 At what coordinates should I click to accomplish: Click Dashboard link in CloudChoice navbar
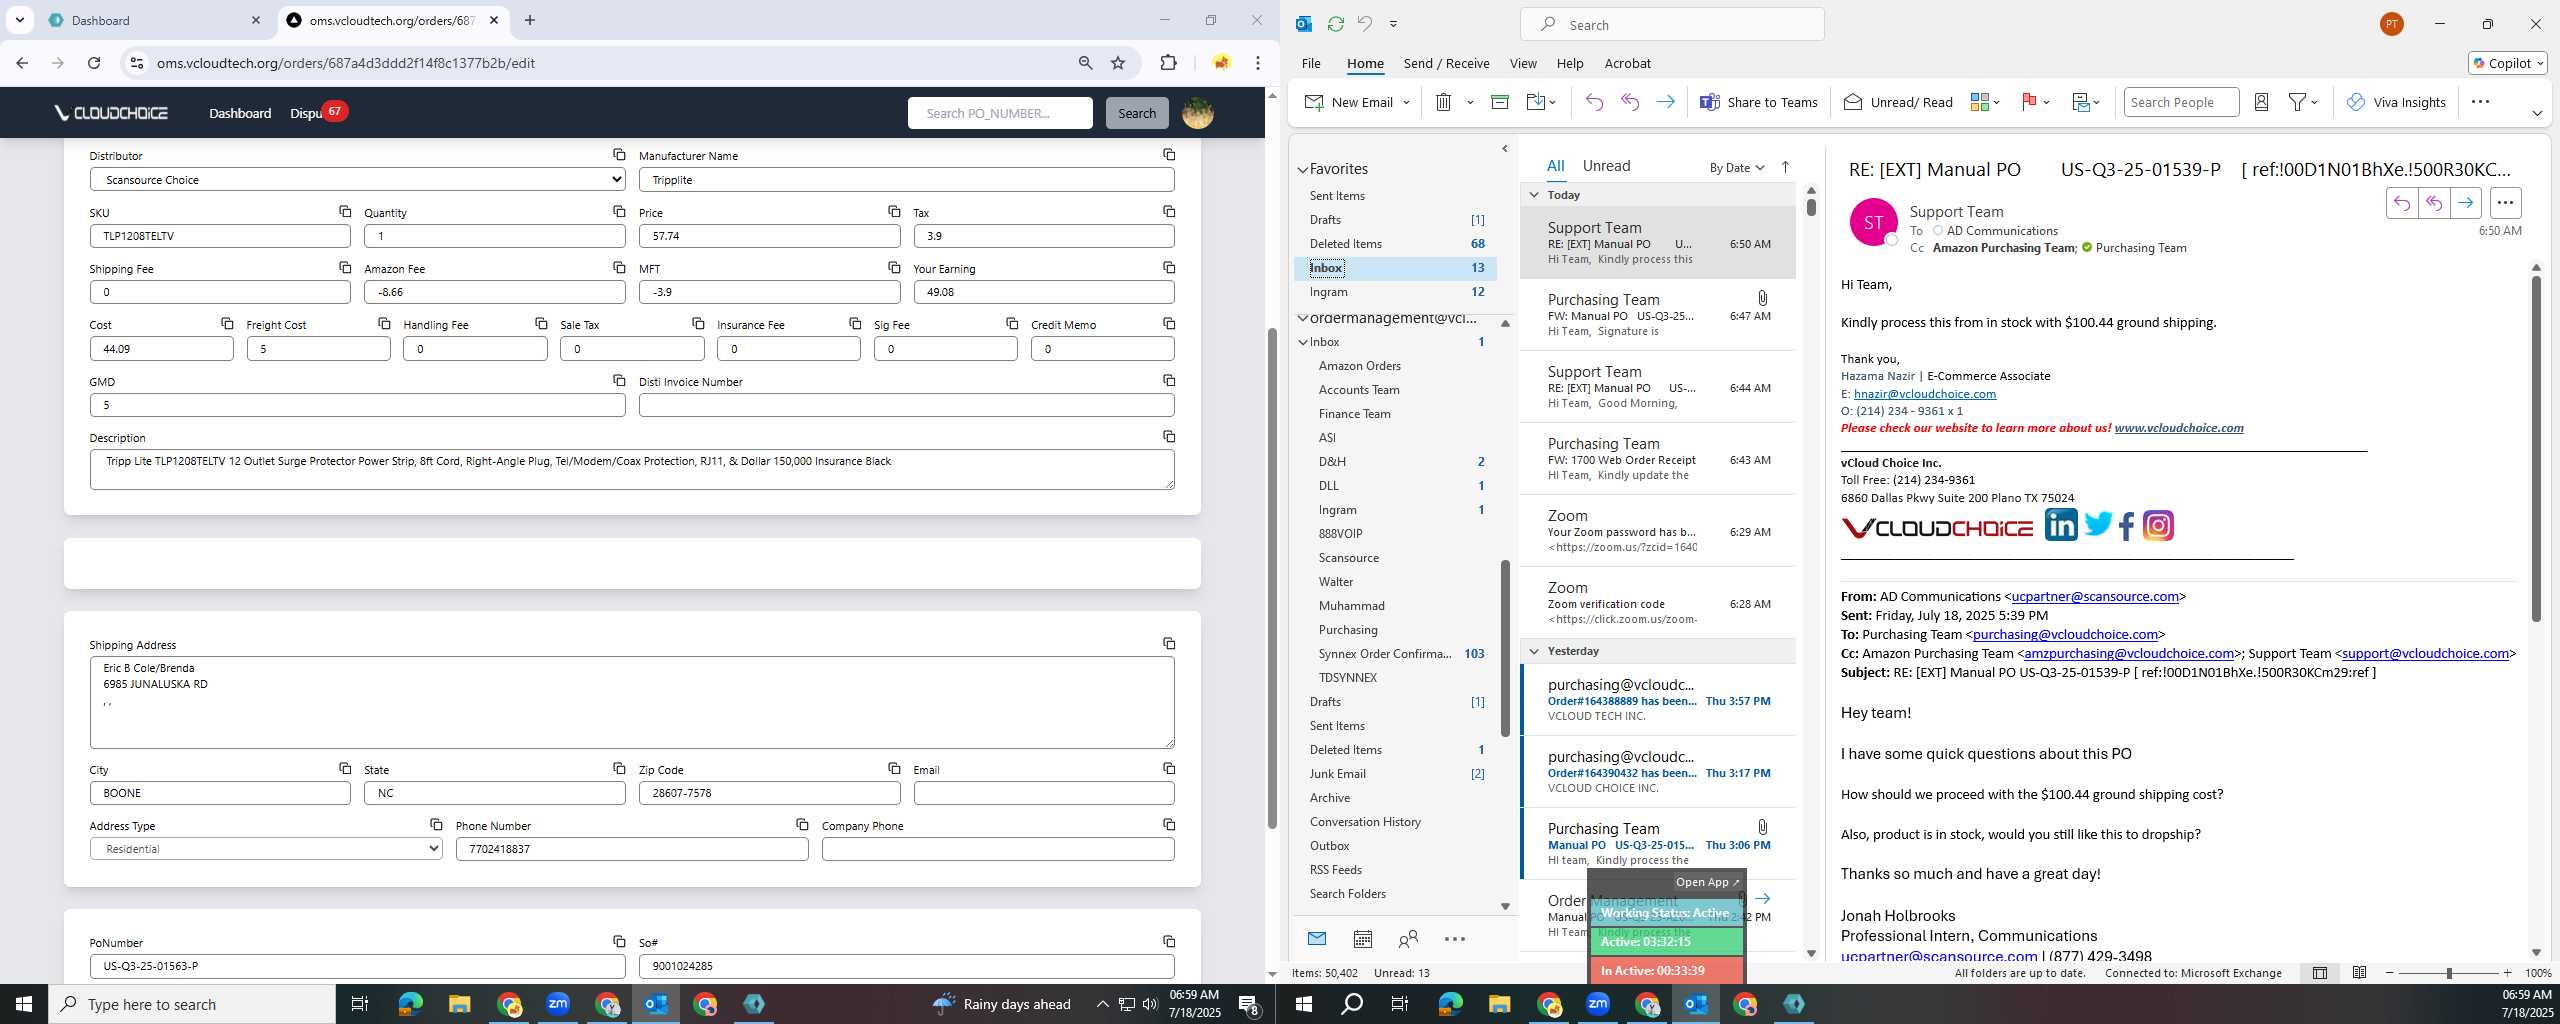(x=240, y=113)
